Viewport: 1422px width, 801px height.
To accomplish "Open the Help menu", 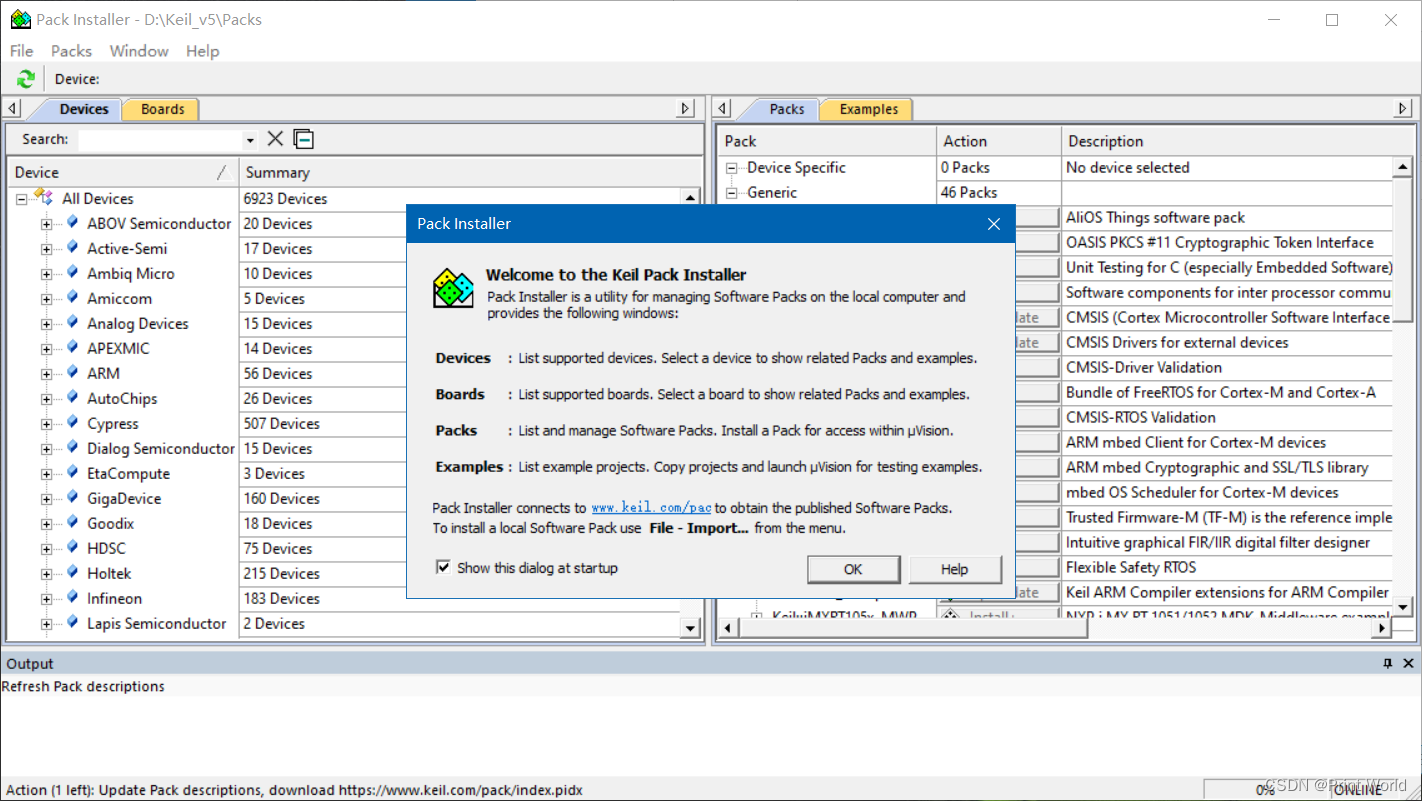I will [202, 51].
